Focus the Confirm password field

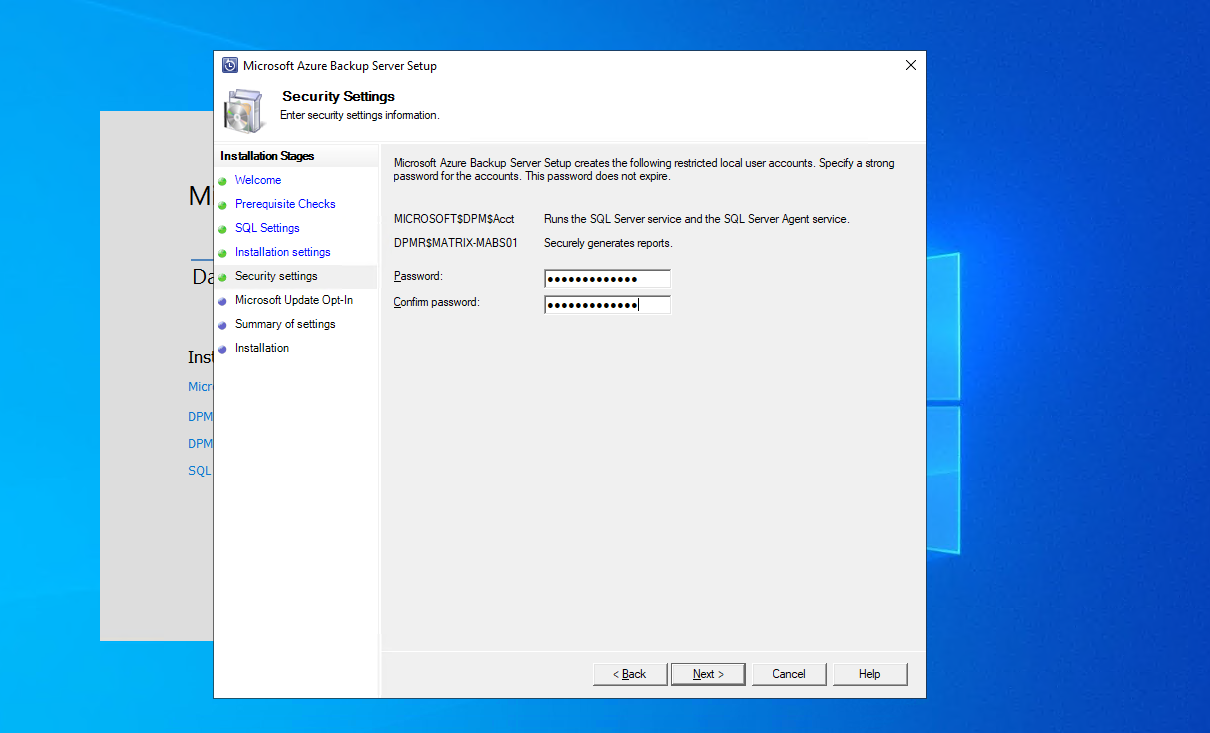[x=607, y=305]
